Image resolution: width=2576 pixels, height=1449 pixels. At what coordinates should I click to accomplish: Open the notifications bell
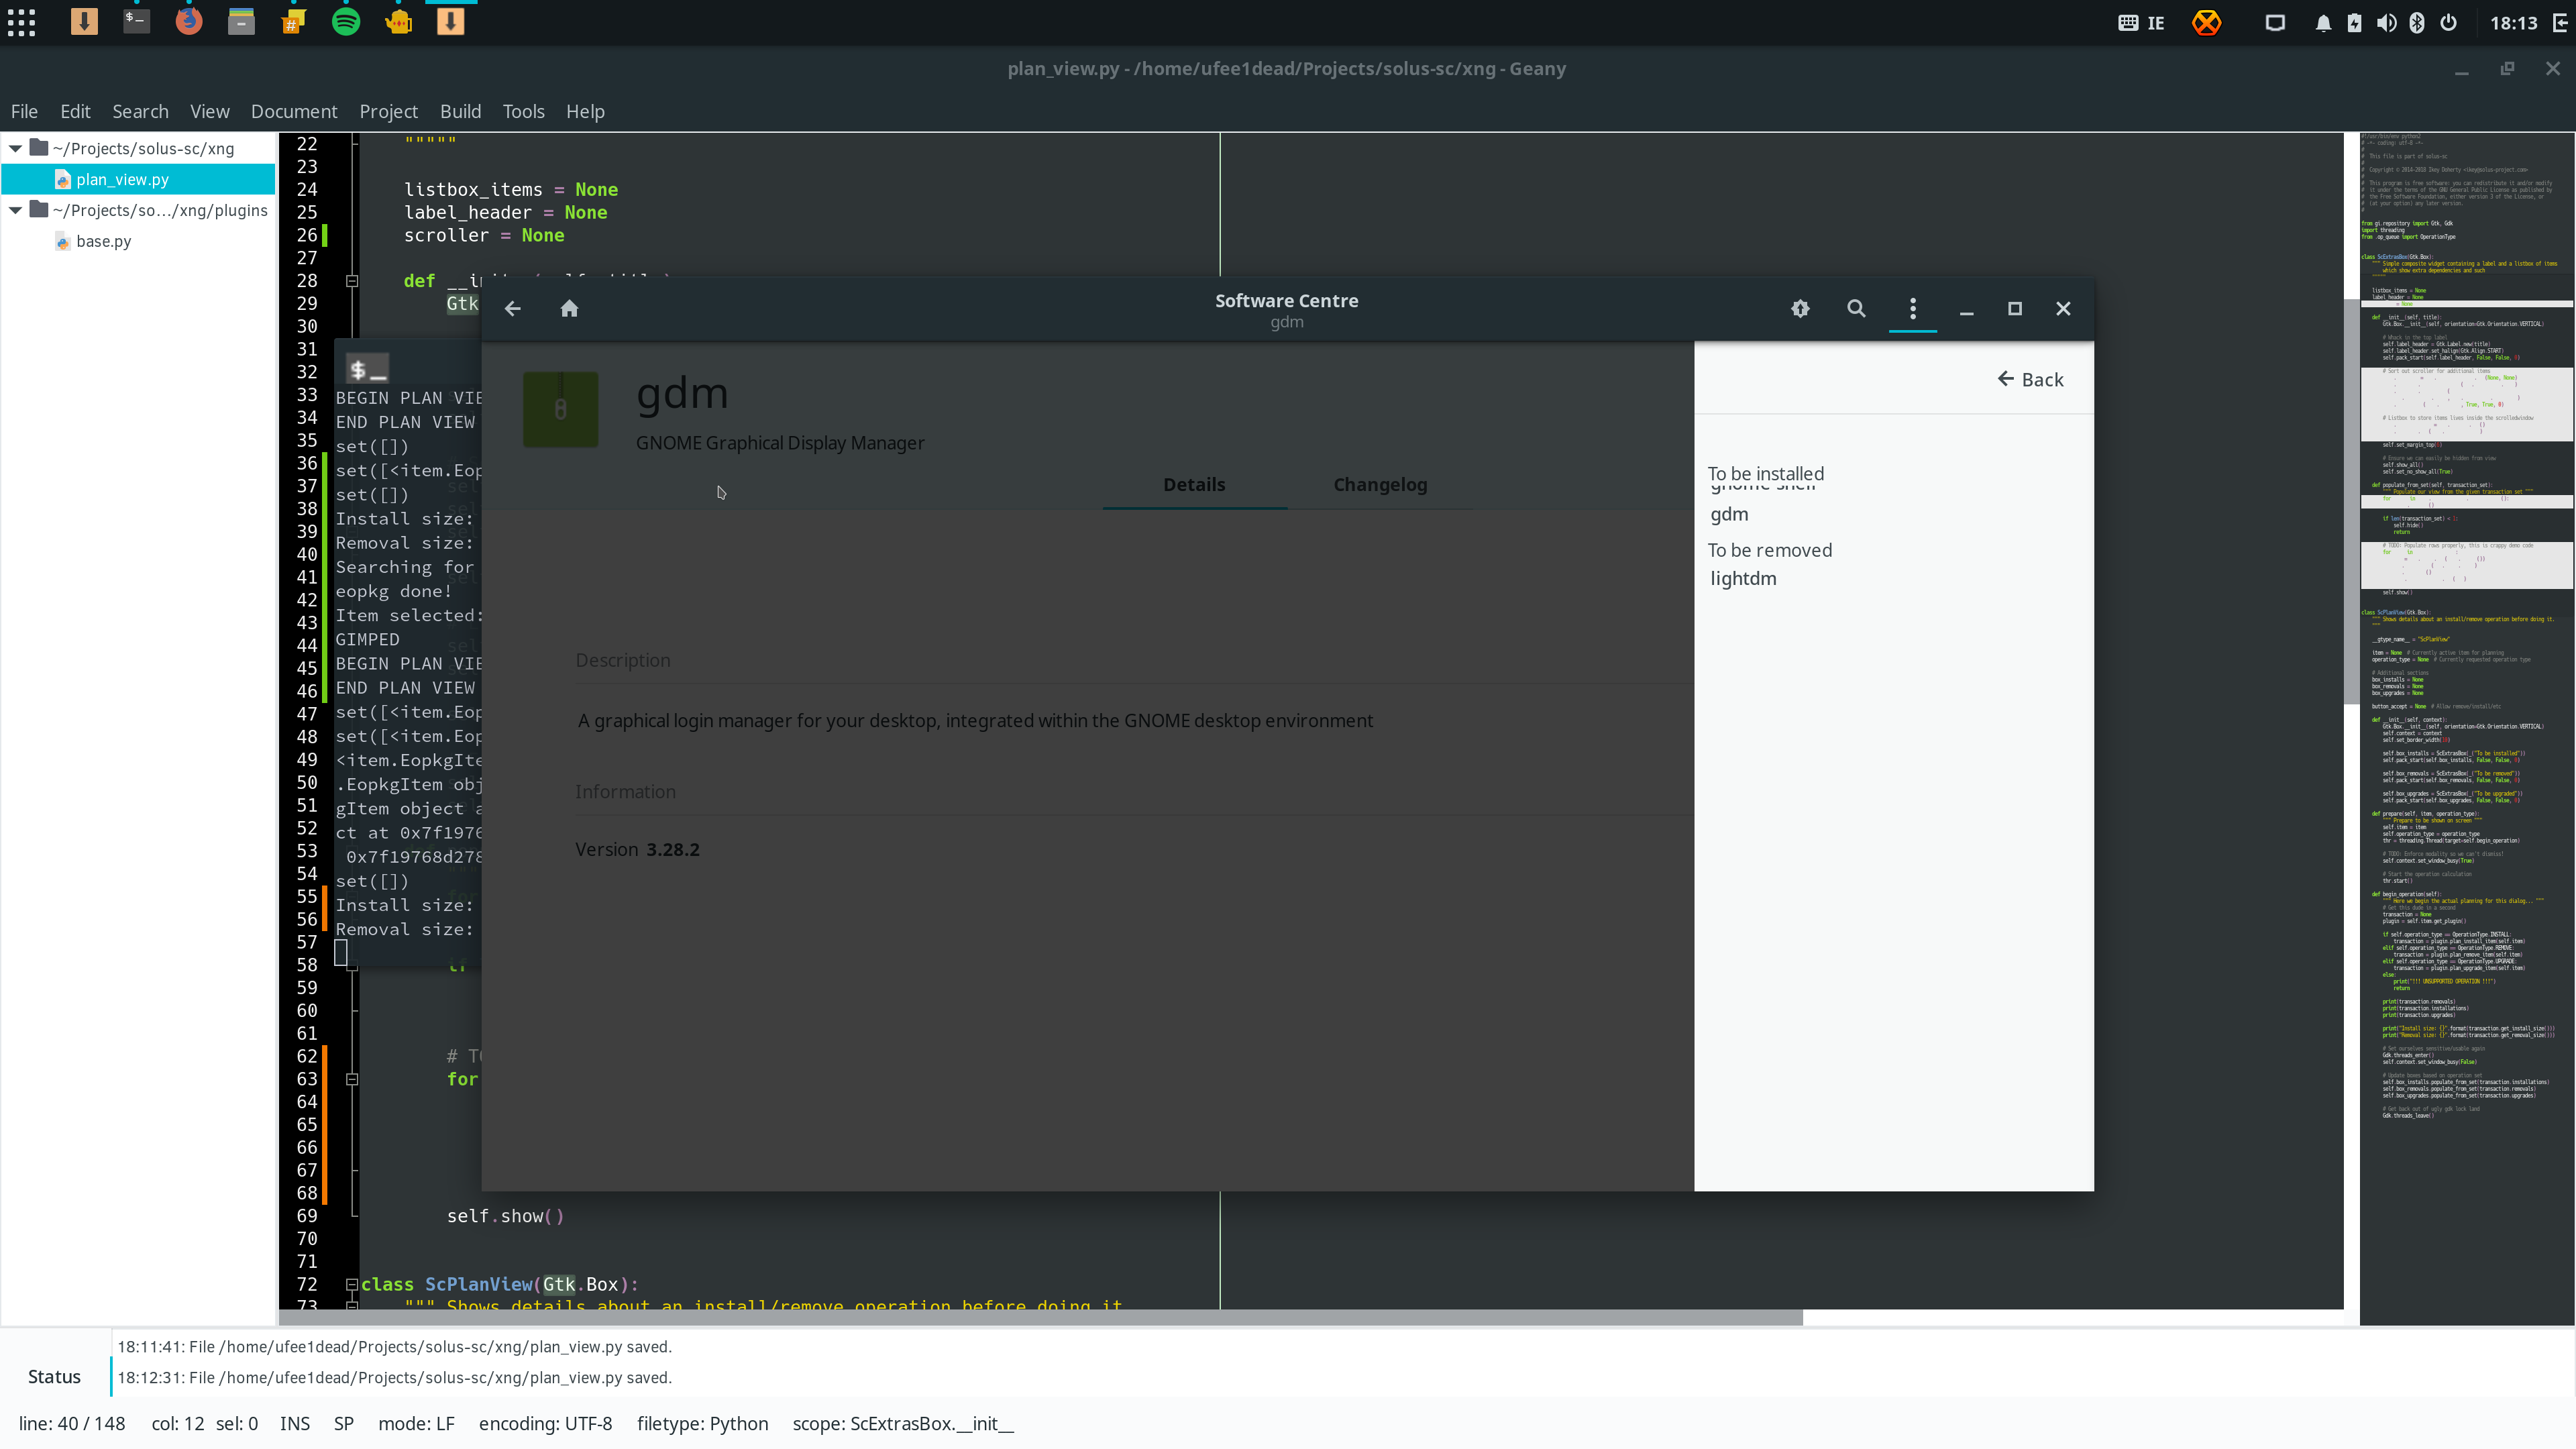(x=2323, y=23)
